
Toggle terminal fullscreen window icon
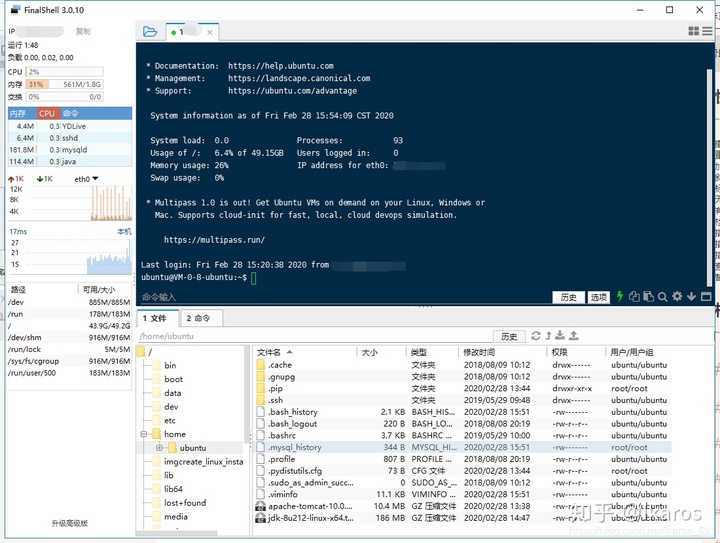pos(706,297)
